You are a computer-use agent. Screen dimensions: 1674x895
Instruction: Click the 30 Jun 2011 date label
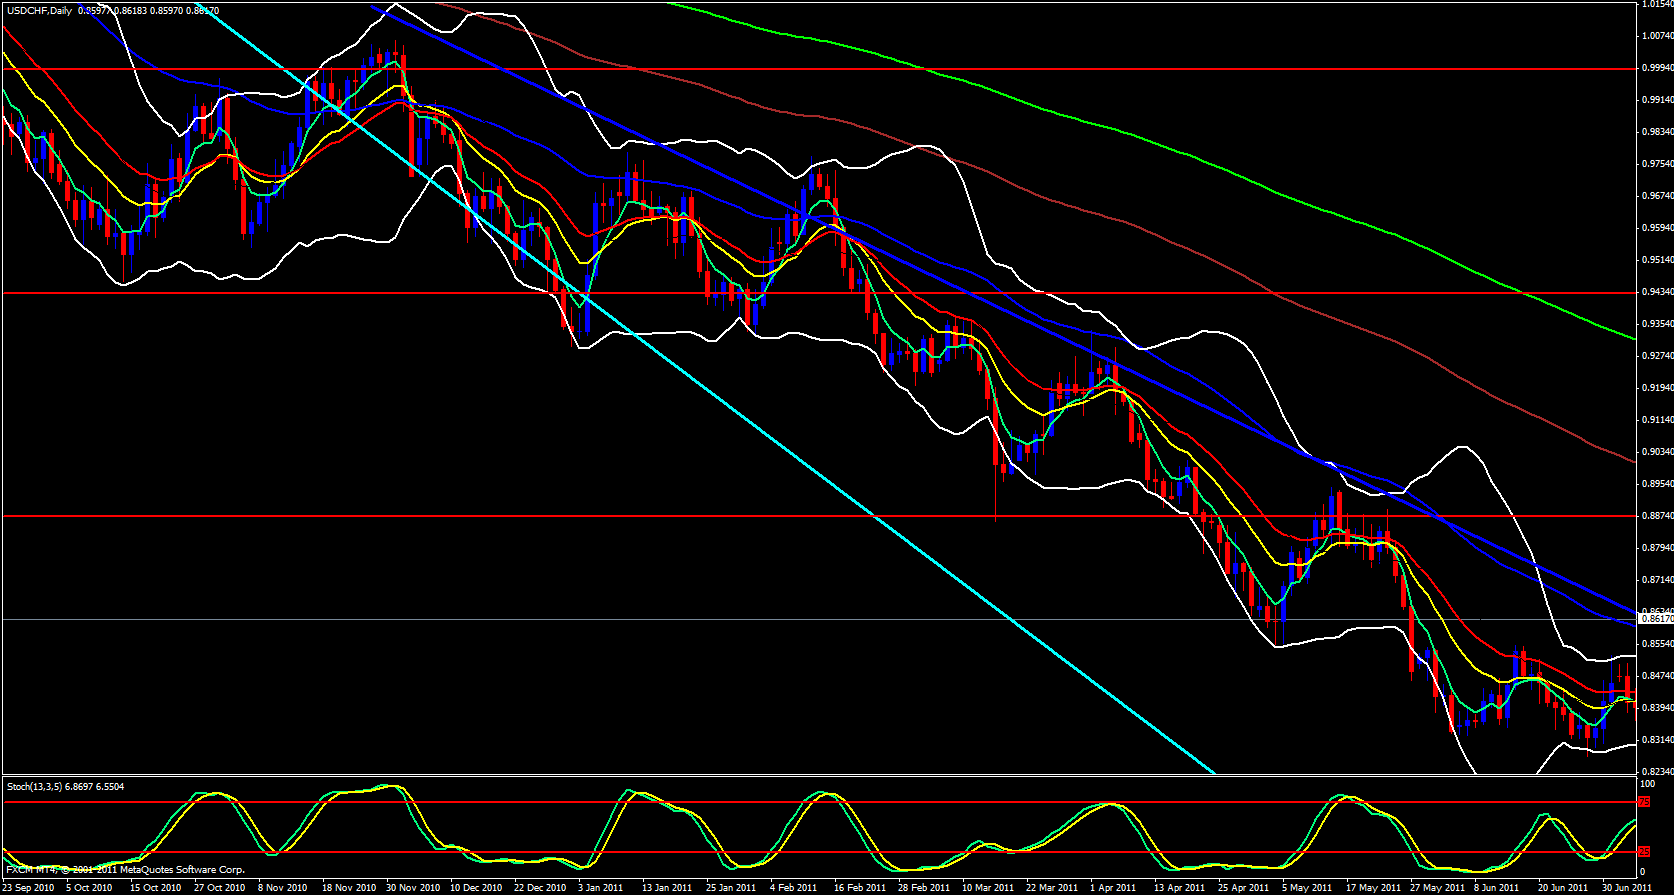click(x=1626, y=888)
